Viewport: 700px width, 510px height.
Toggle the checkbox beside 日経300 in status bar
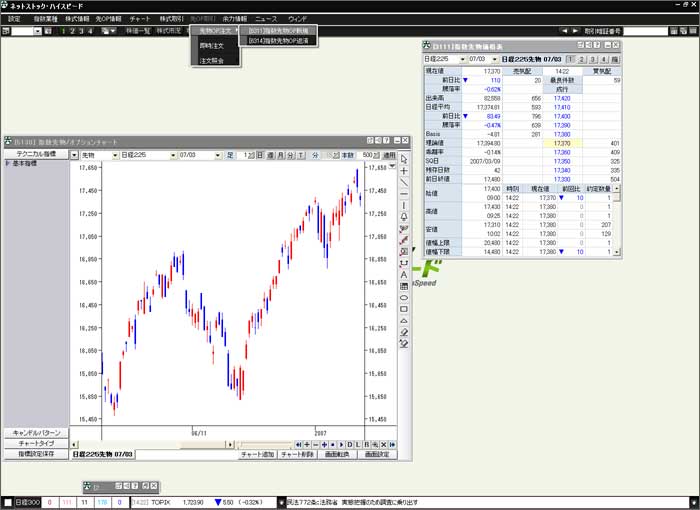pyautogui.click(x=8, y=502)
